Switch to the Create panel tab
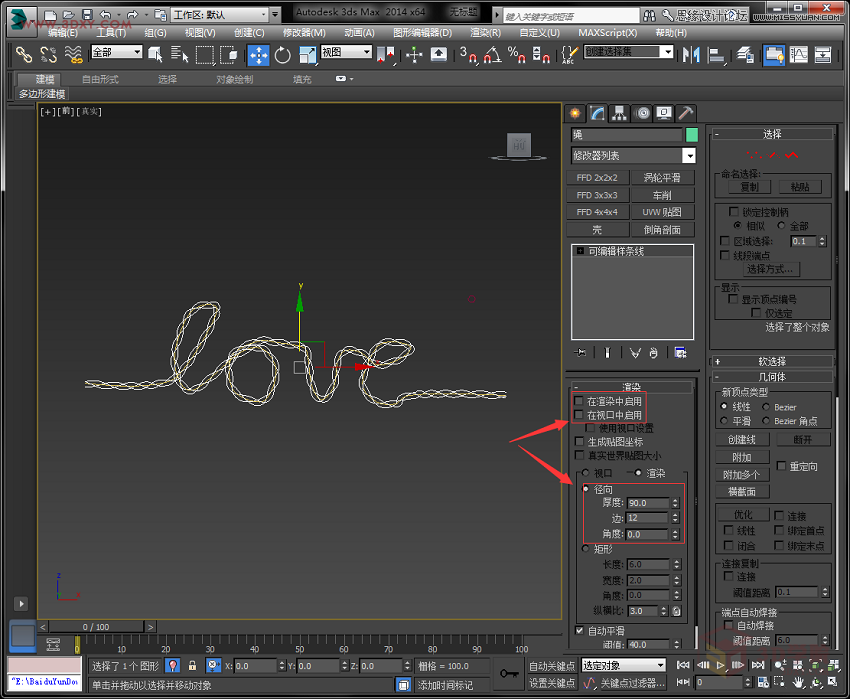Screen dimensions: 850x699 (575, 113)
